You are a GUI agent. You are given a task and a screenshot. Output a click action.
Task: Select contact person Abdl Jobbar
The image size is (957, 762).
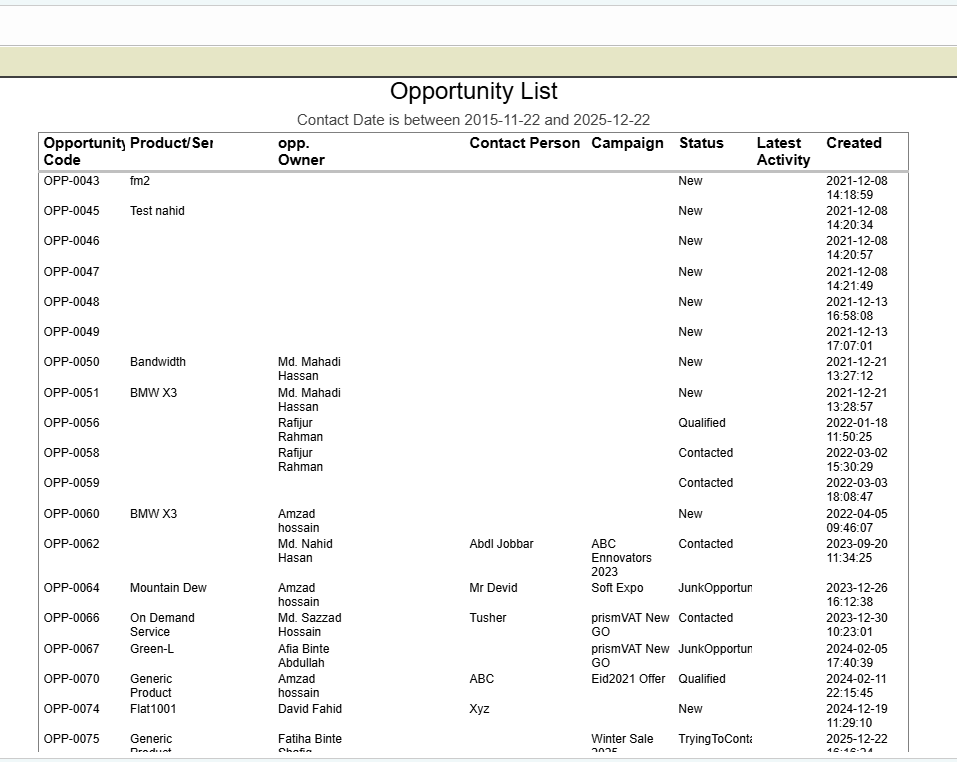coord(501,544)
